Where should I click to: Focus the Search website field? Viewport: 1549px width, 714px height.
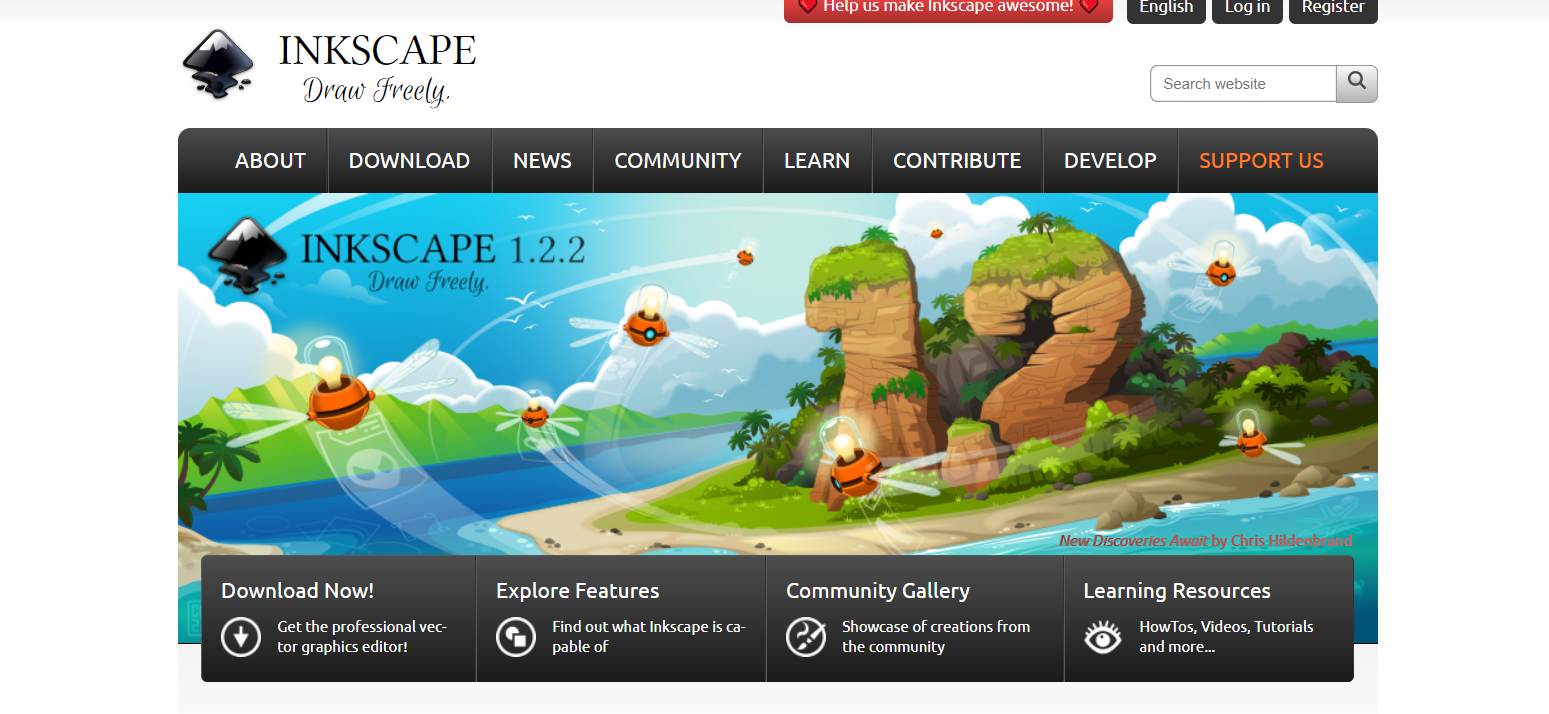tap(1243, 84)
